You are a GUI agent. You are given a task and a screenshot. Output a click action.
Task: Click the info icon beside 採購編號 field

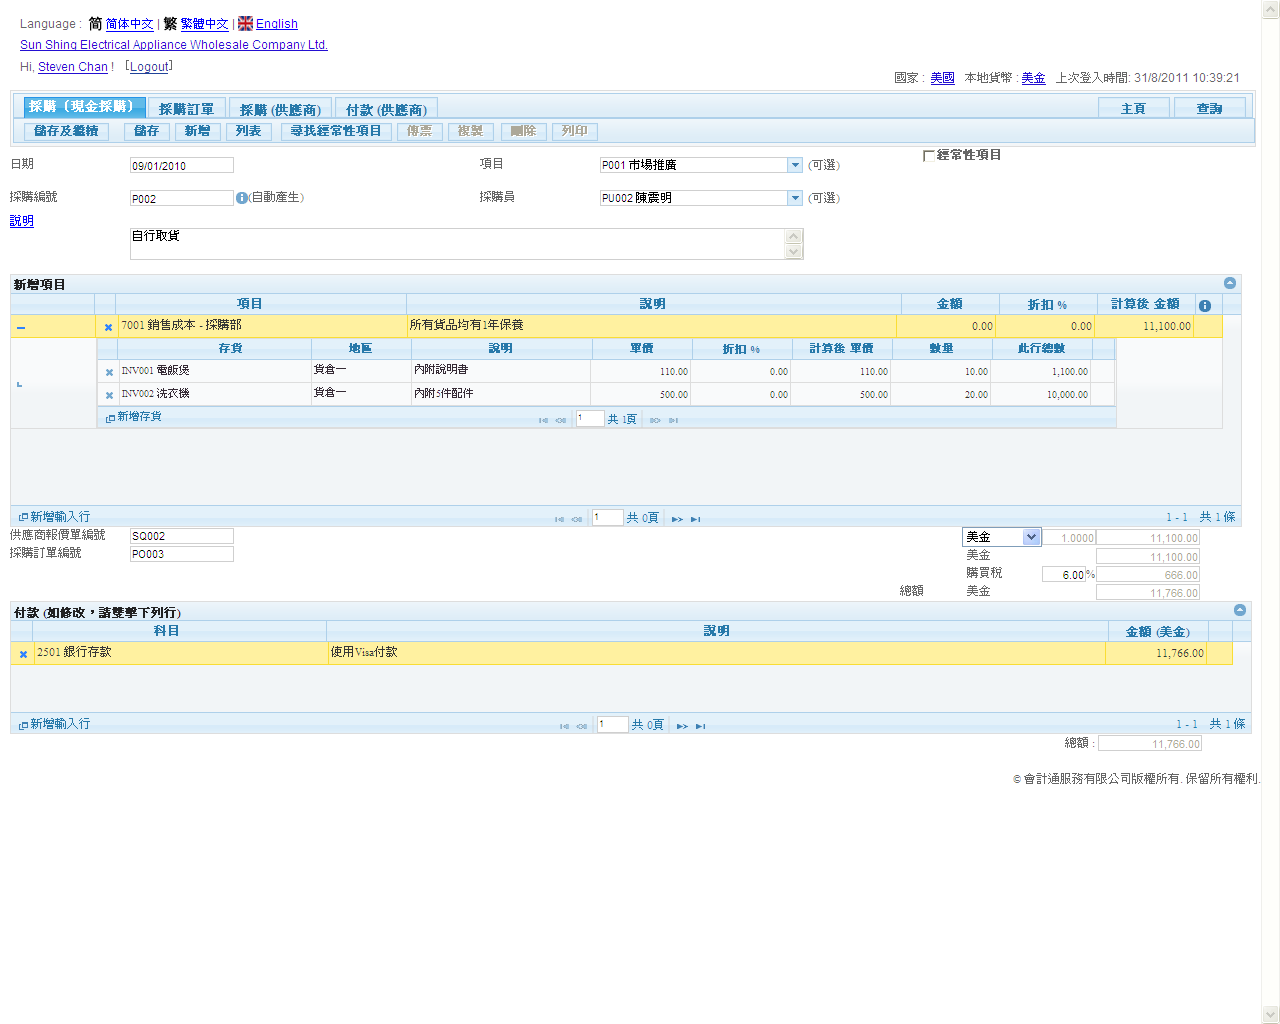241,198
